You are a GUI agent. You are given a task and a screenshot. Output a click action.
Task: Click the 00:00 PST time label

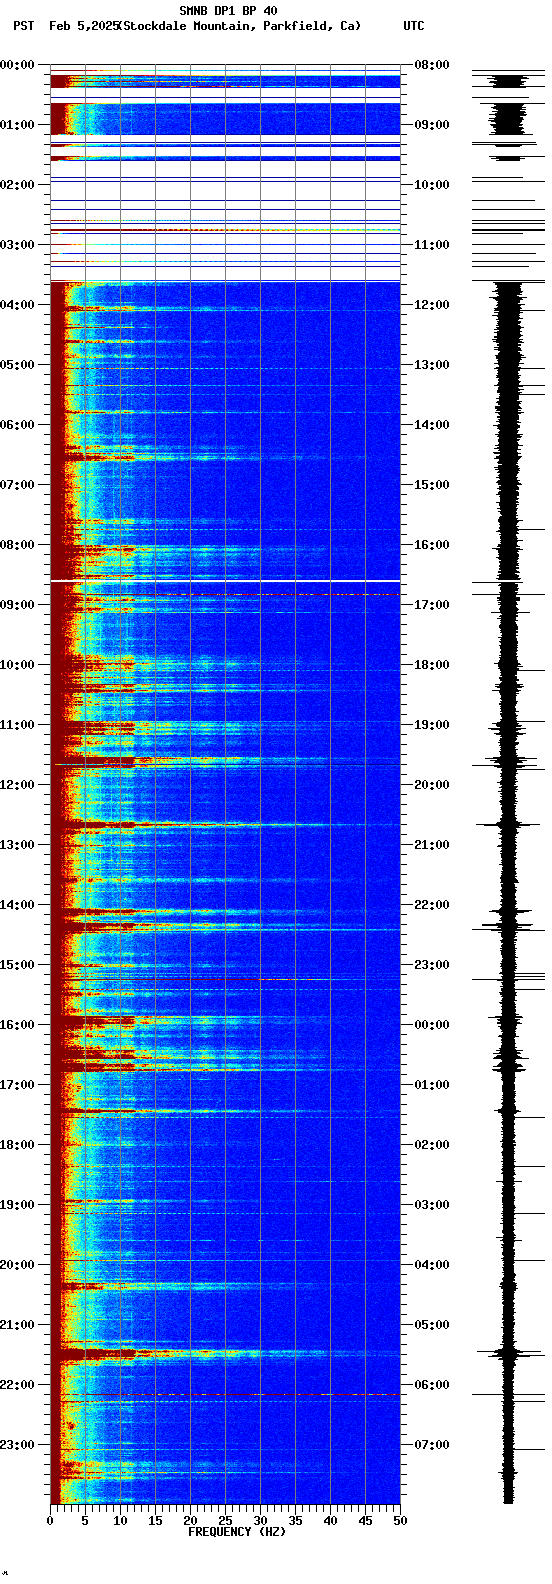click(x=18, y=65)
